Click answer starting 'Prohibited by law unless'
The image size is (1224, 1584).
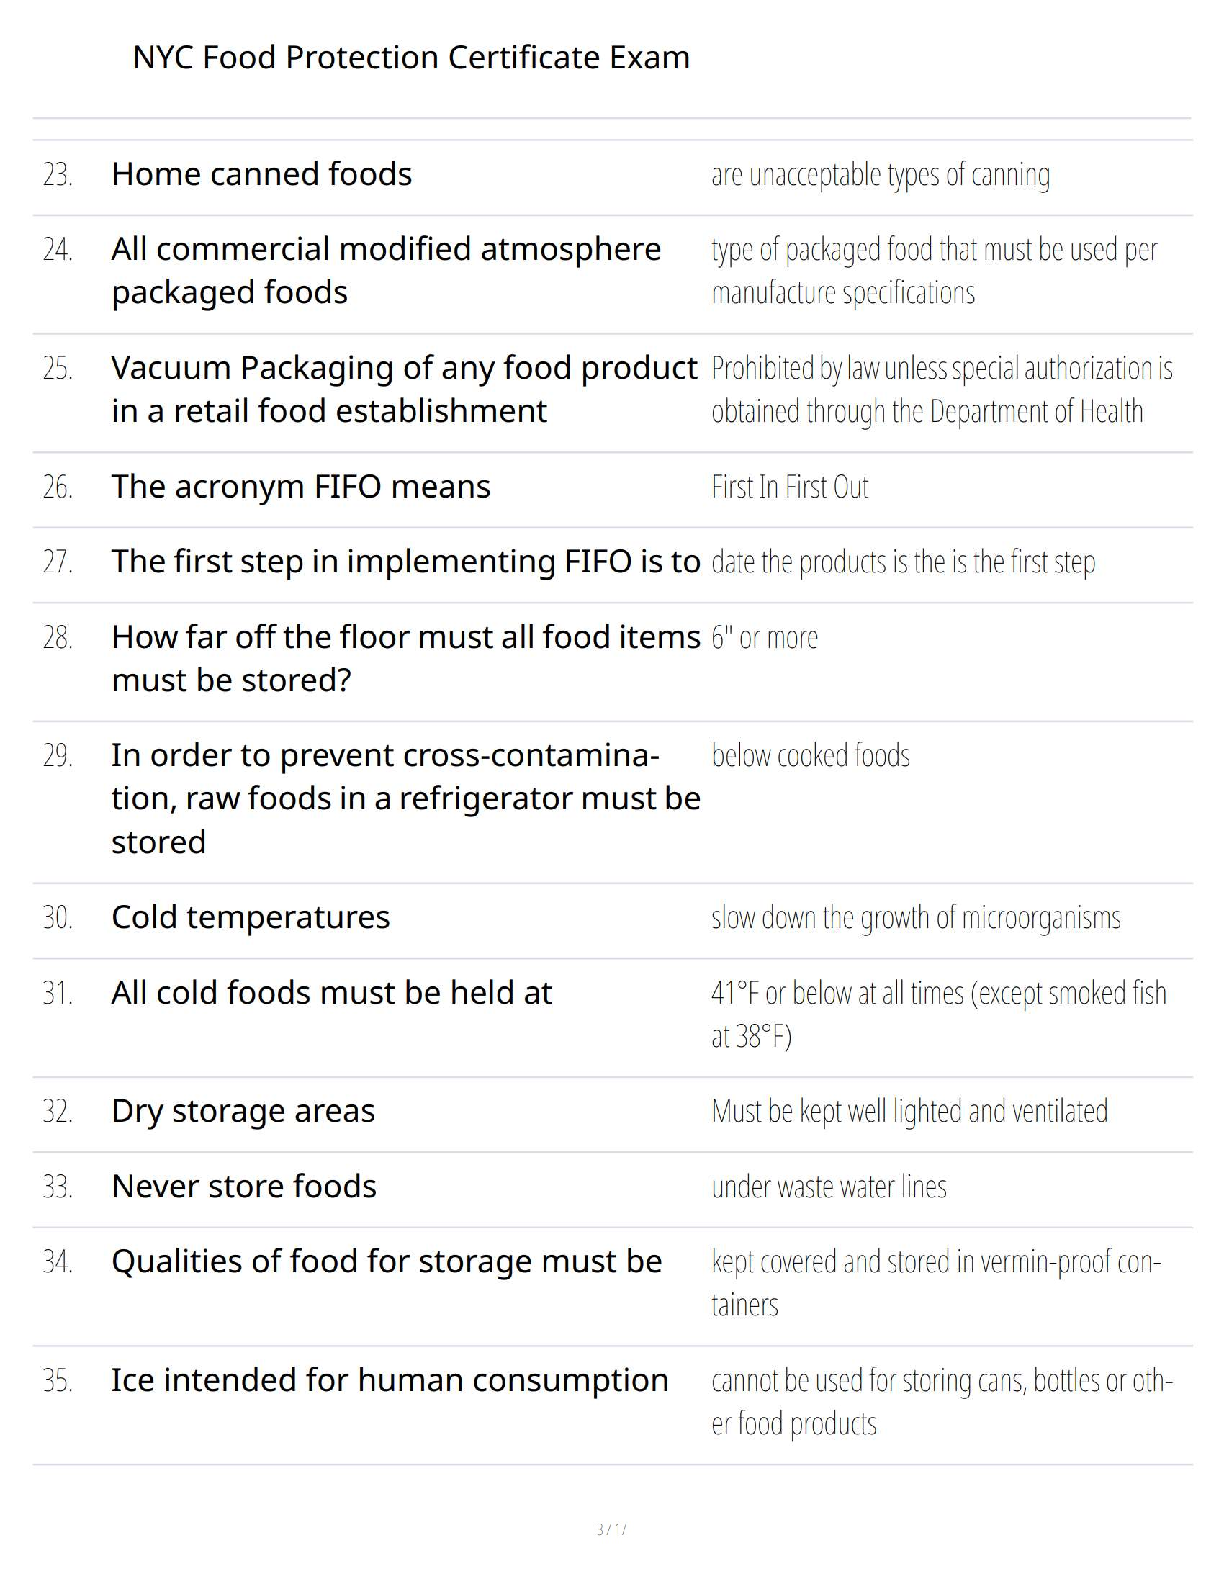click(x=941, y=390)
